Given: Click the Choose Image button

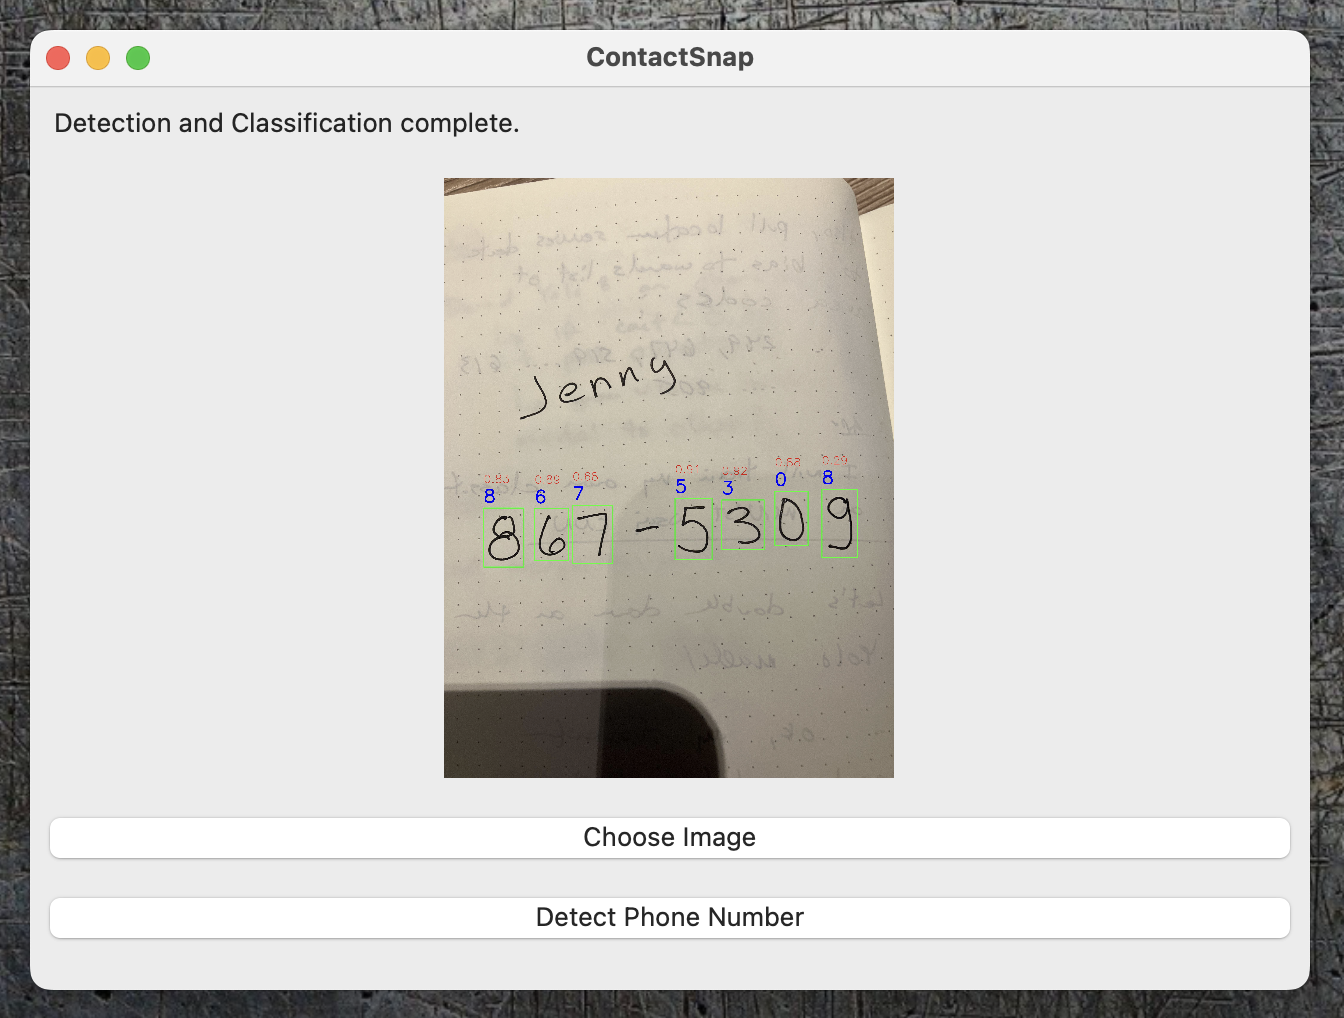Looking at the screenshot, I should click(669, 837).
